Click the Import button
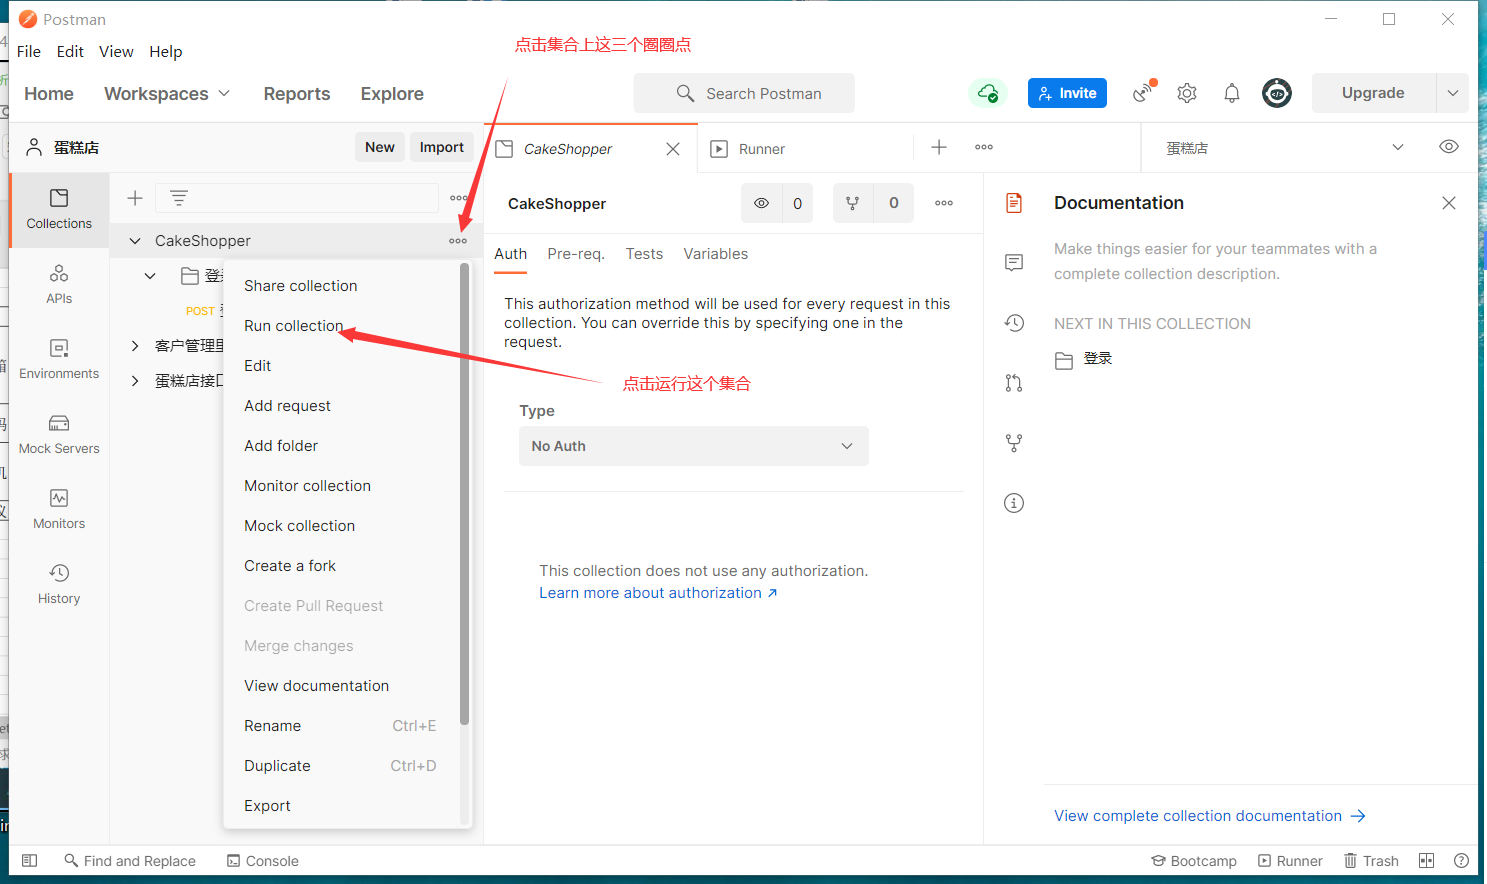The height and width of the screenshot is (884, 1487). click(x=441, y=147)
